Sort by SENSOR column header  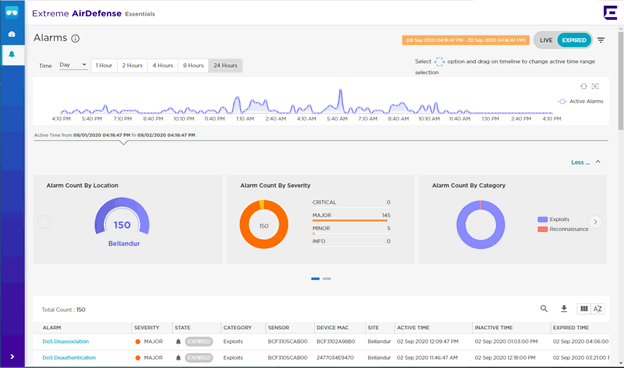tap(278, 327)
